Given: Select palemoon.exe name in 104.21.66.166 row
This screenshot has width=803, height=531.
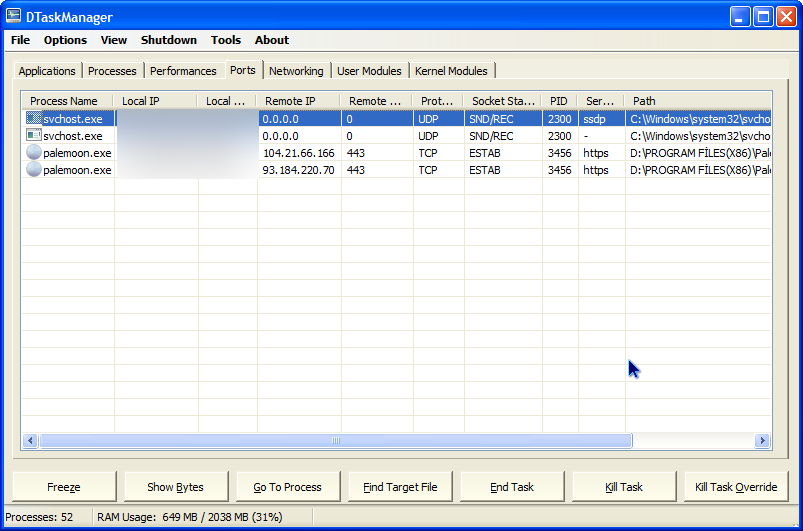Looking at the screenshot, I should click(x=77, y=153).
